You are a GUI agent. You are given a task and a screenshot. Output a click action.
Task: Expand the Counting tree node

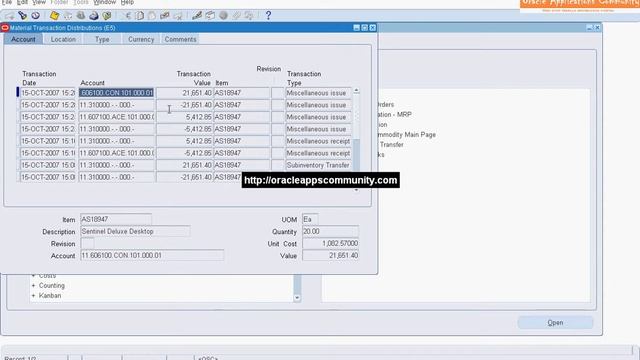click(x=33, y=286)
